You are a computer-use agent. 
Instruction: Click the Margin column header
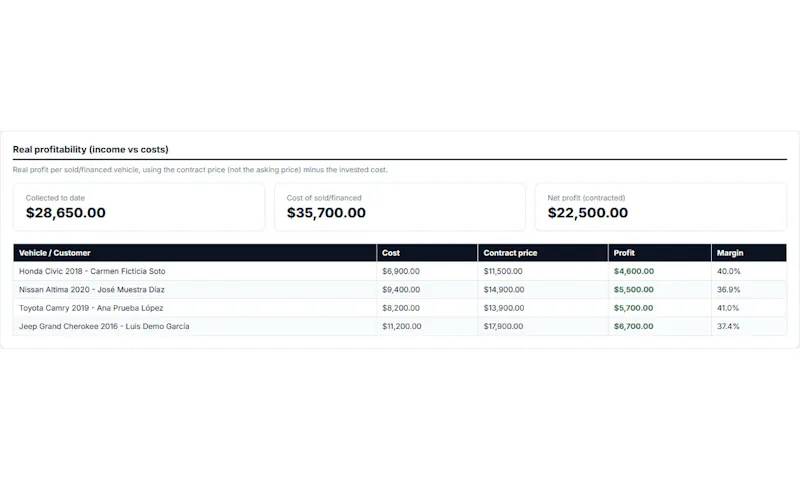tap(749, 253)
